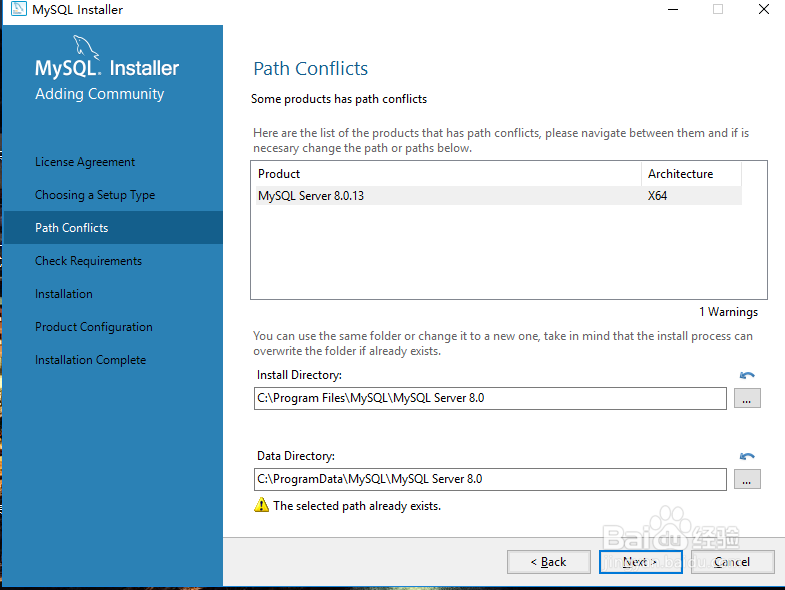Browse for Data Directory folder
Image resolution: width=785 pixels, height=590 pixels.
tap(747, 479)
